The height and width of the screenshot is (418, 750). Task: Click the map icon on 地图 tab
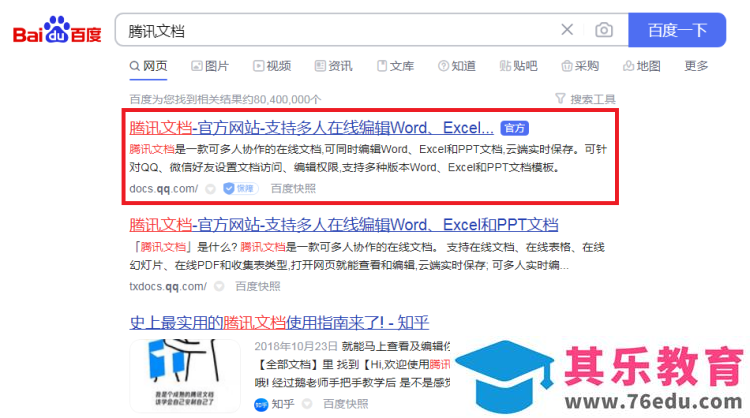(x=628, y=66)
